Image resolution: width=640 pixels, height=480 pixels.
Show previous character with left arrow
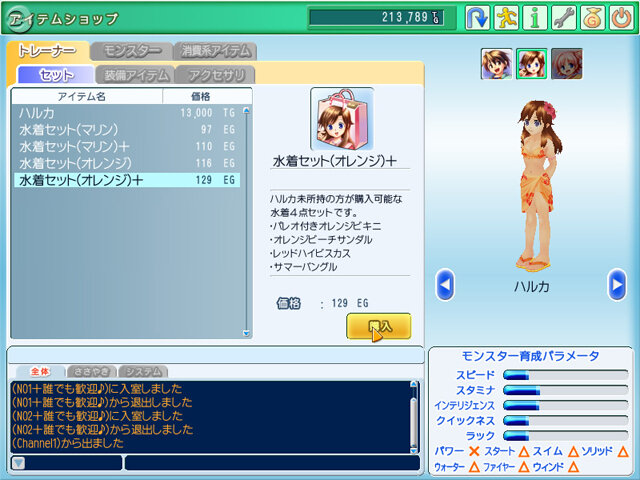pos(445,285)
